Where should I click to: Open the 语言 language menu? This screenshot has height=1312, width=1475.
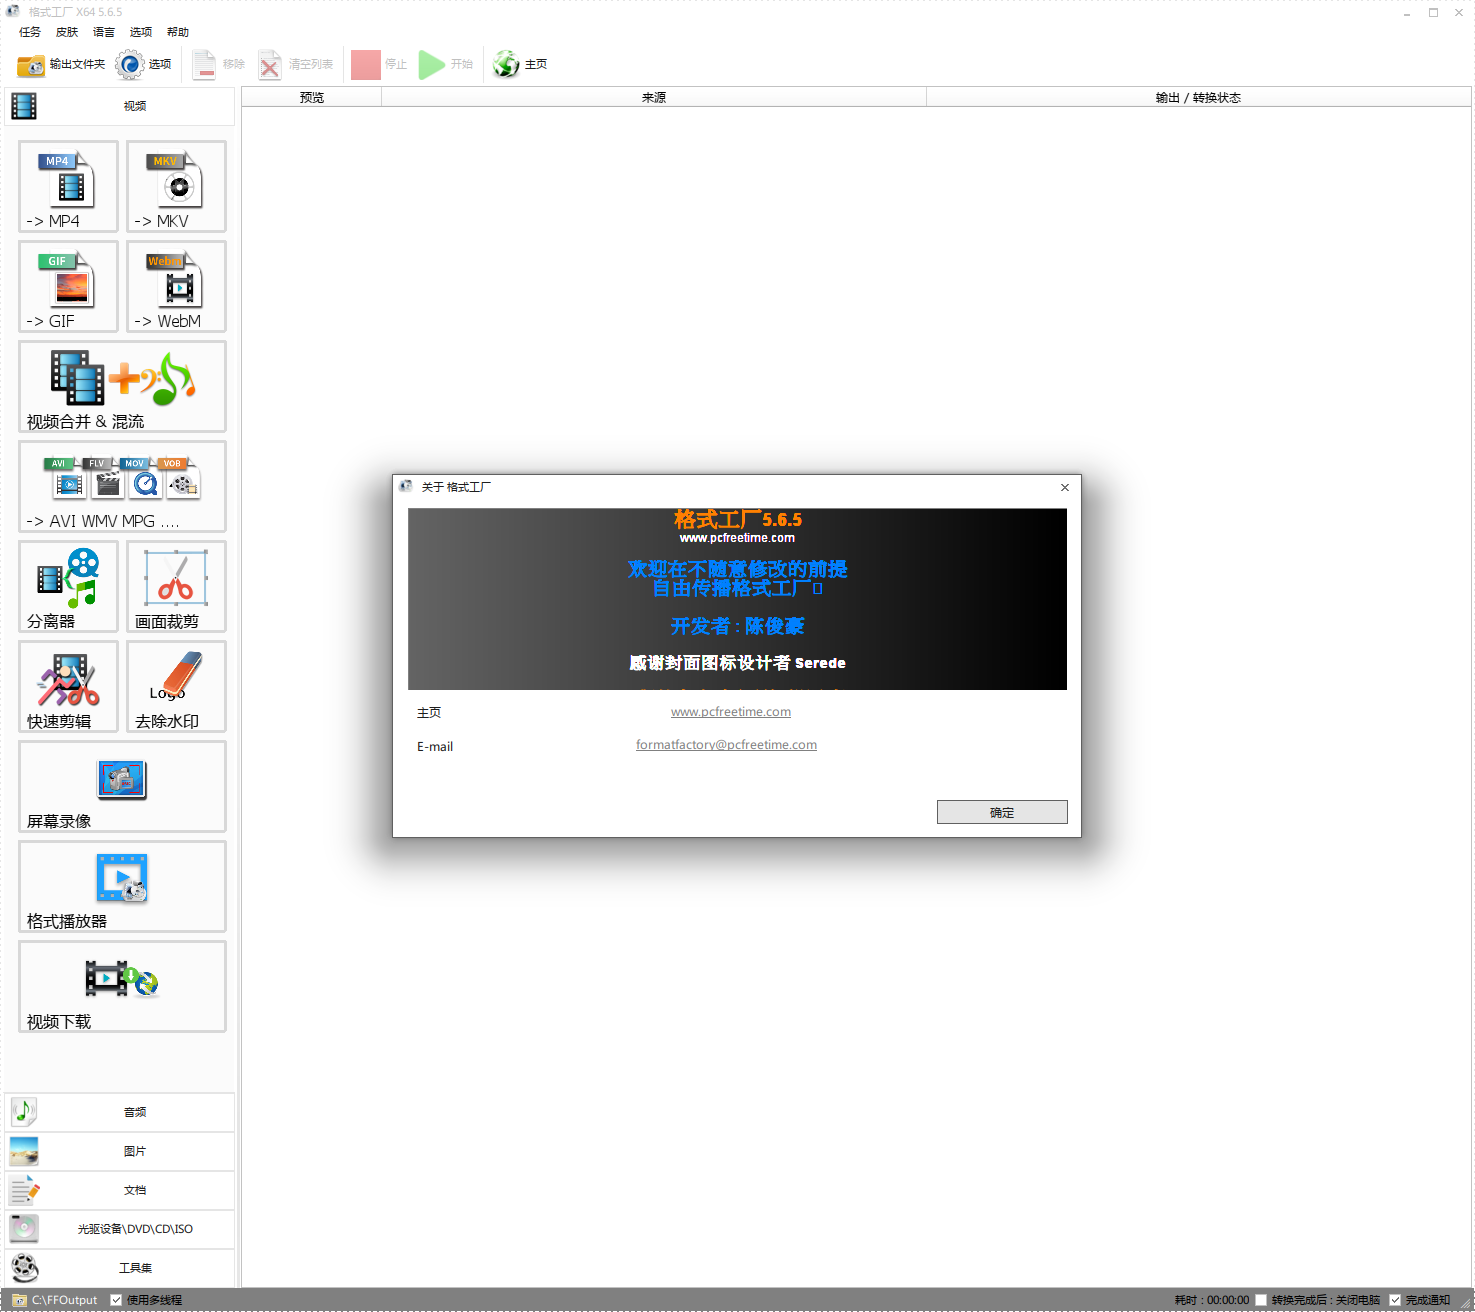point(104,32)
